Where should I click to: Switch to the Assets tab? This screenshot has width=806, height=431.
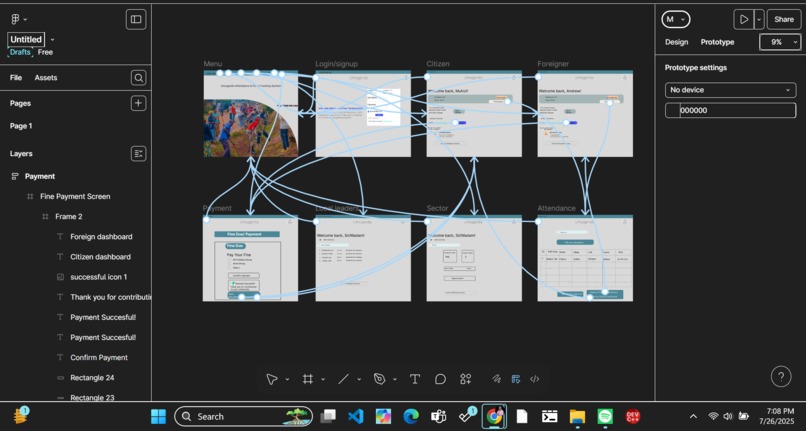point(46,78)
